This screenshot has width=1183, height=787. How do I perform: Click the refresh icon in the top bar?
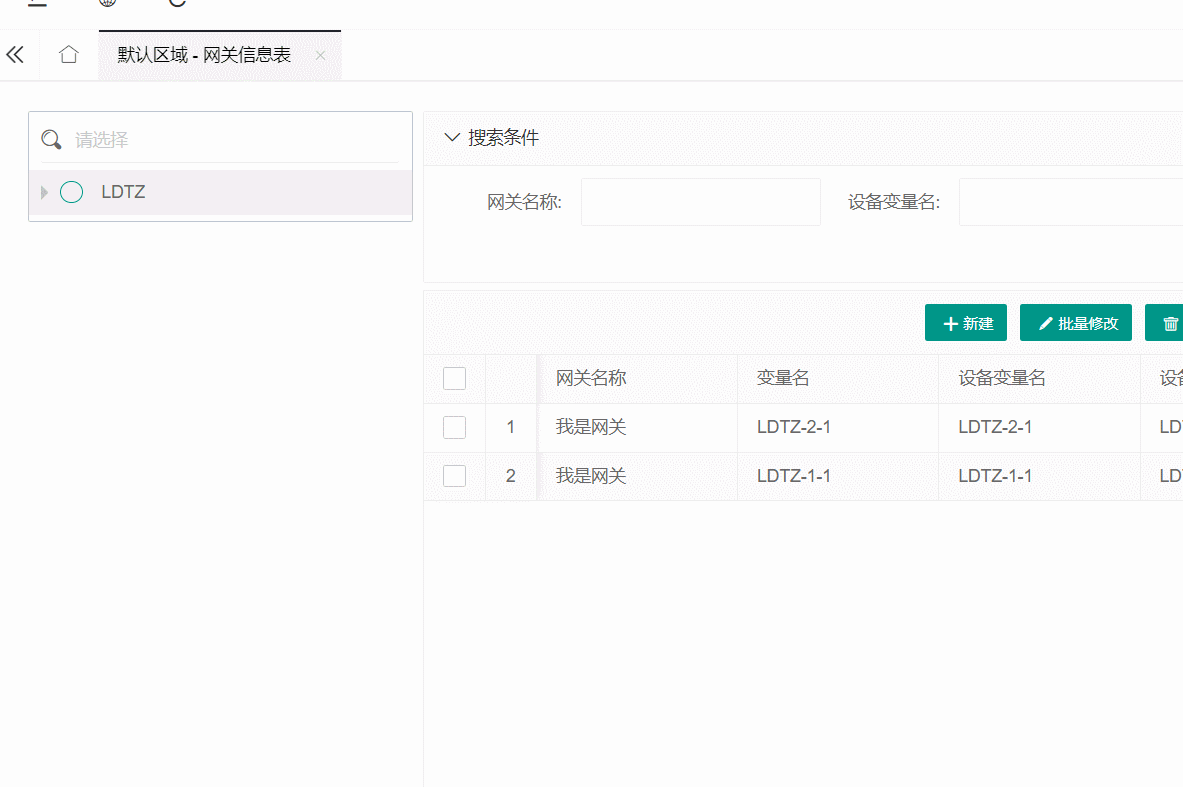point(177,4)
